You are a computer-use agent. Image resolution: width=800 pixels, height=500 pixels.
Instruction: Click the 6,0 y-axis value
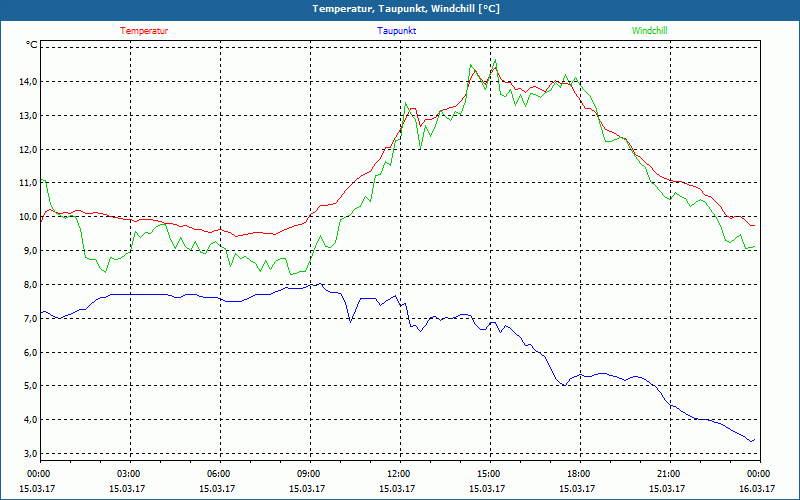tap(31, 352)
